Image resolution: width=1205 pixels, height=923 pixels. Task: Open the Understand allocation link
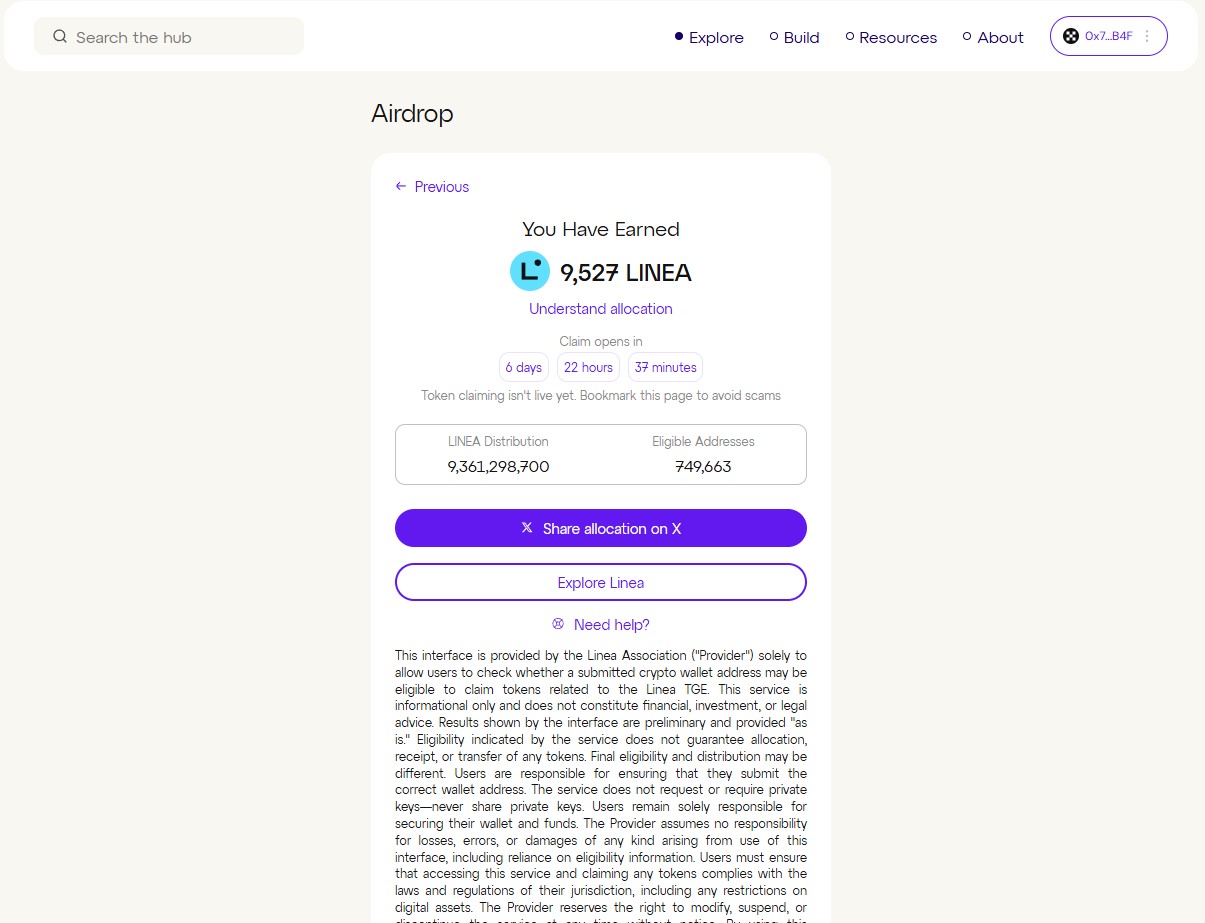[x=601, y=309]
